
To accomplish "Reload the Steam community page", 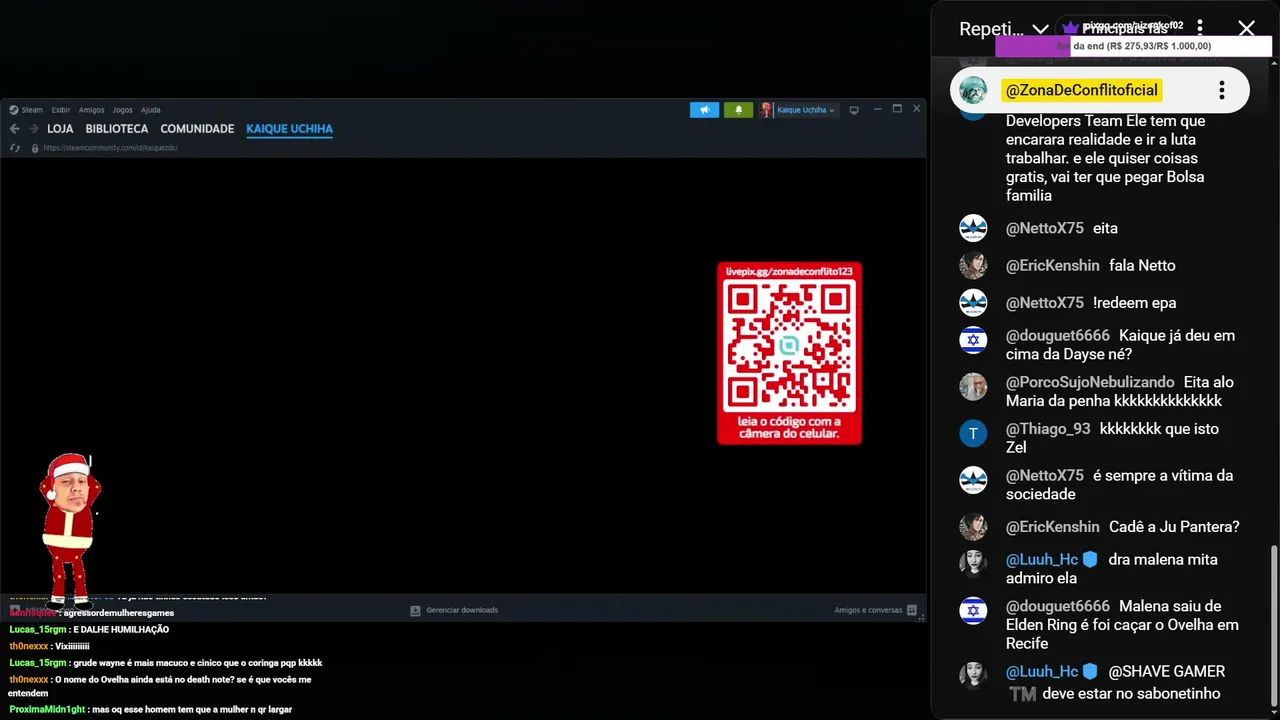I will (x=14, y=148).
